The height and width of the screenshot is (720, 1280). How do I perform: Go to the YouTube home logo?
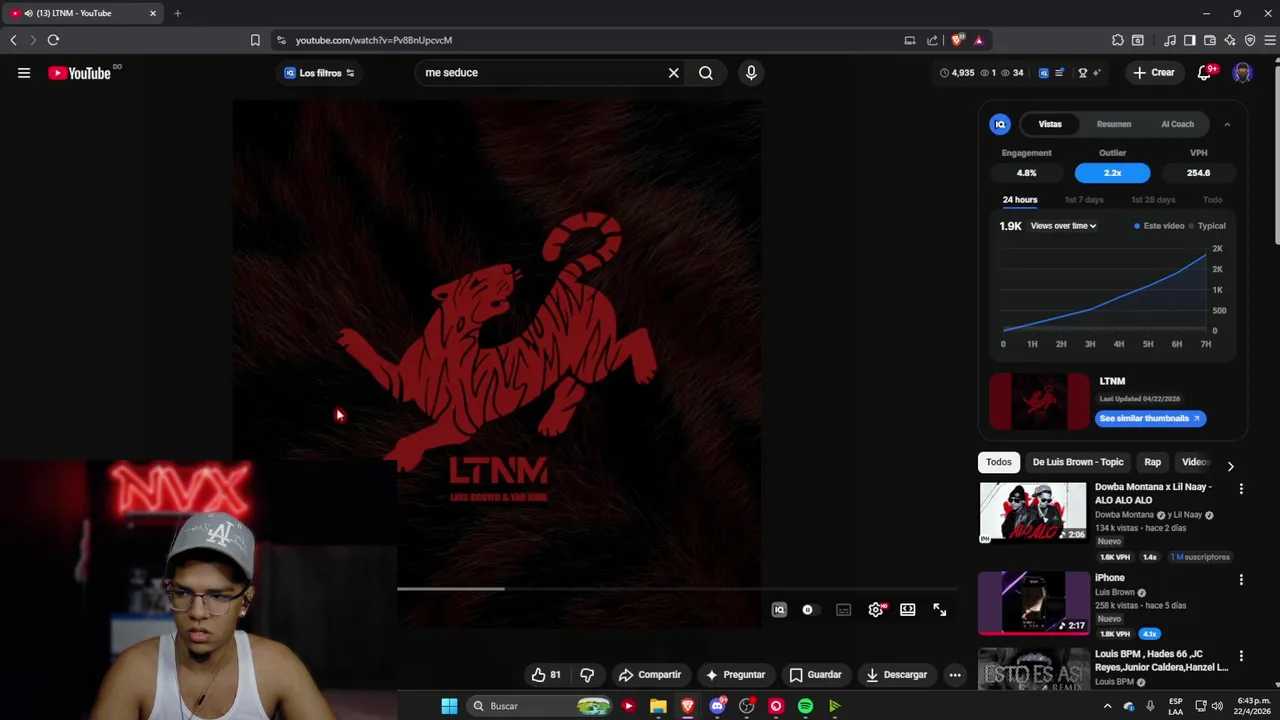pyautogui.click(x=79, y=73)
